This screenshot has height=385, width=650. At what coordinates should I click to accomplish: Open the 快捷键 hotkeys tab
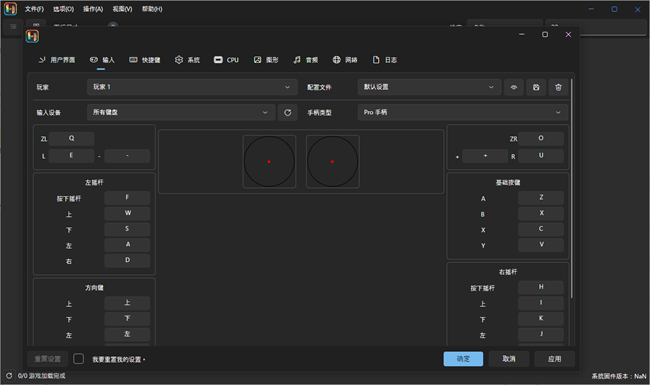click(x=145, y=60)
